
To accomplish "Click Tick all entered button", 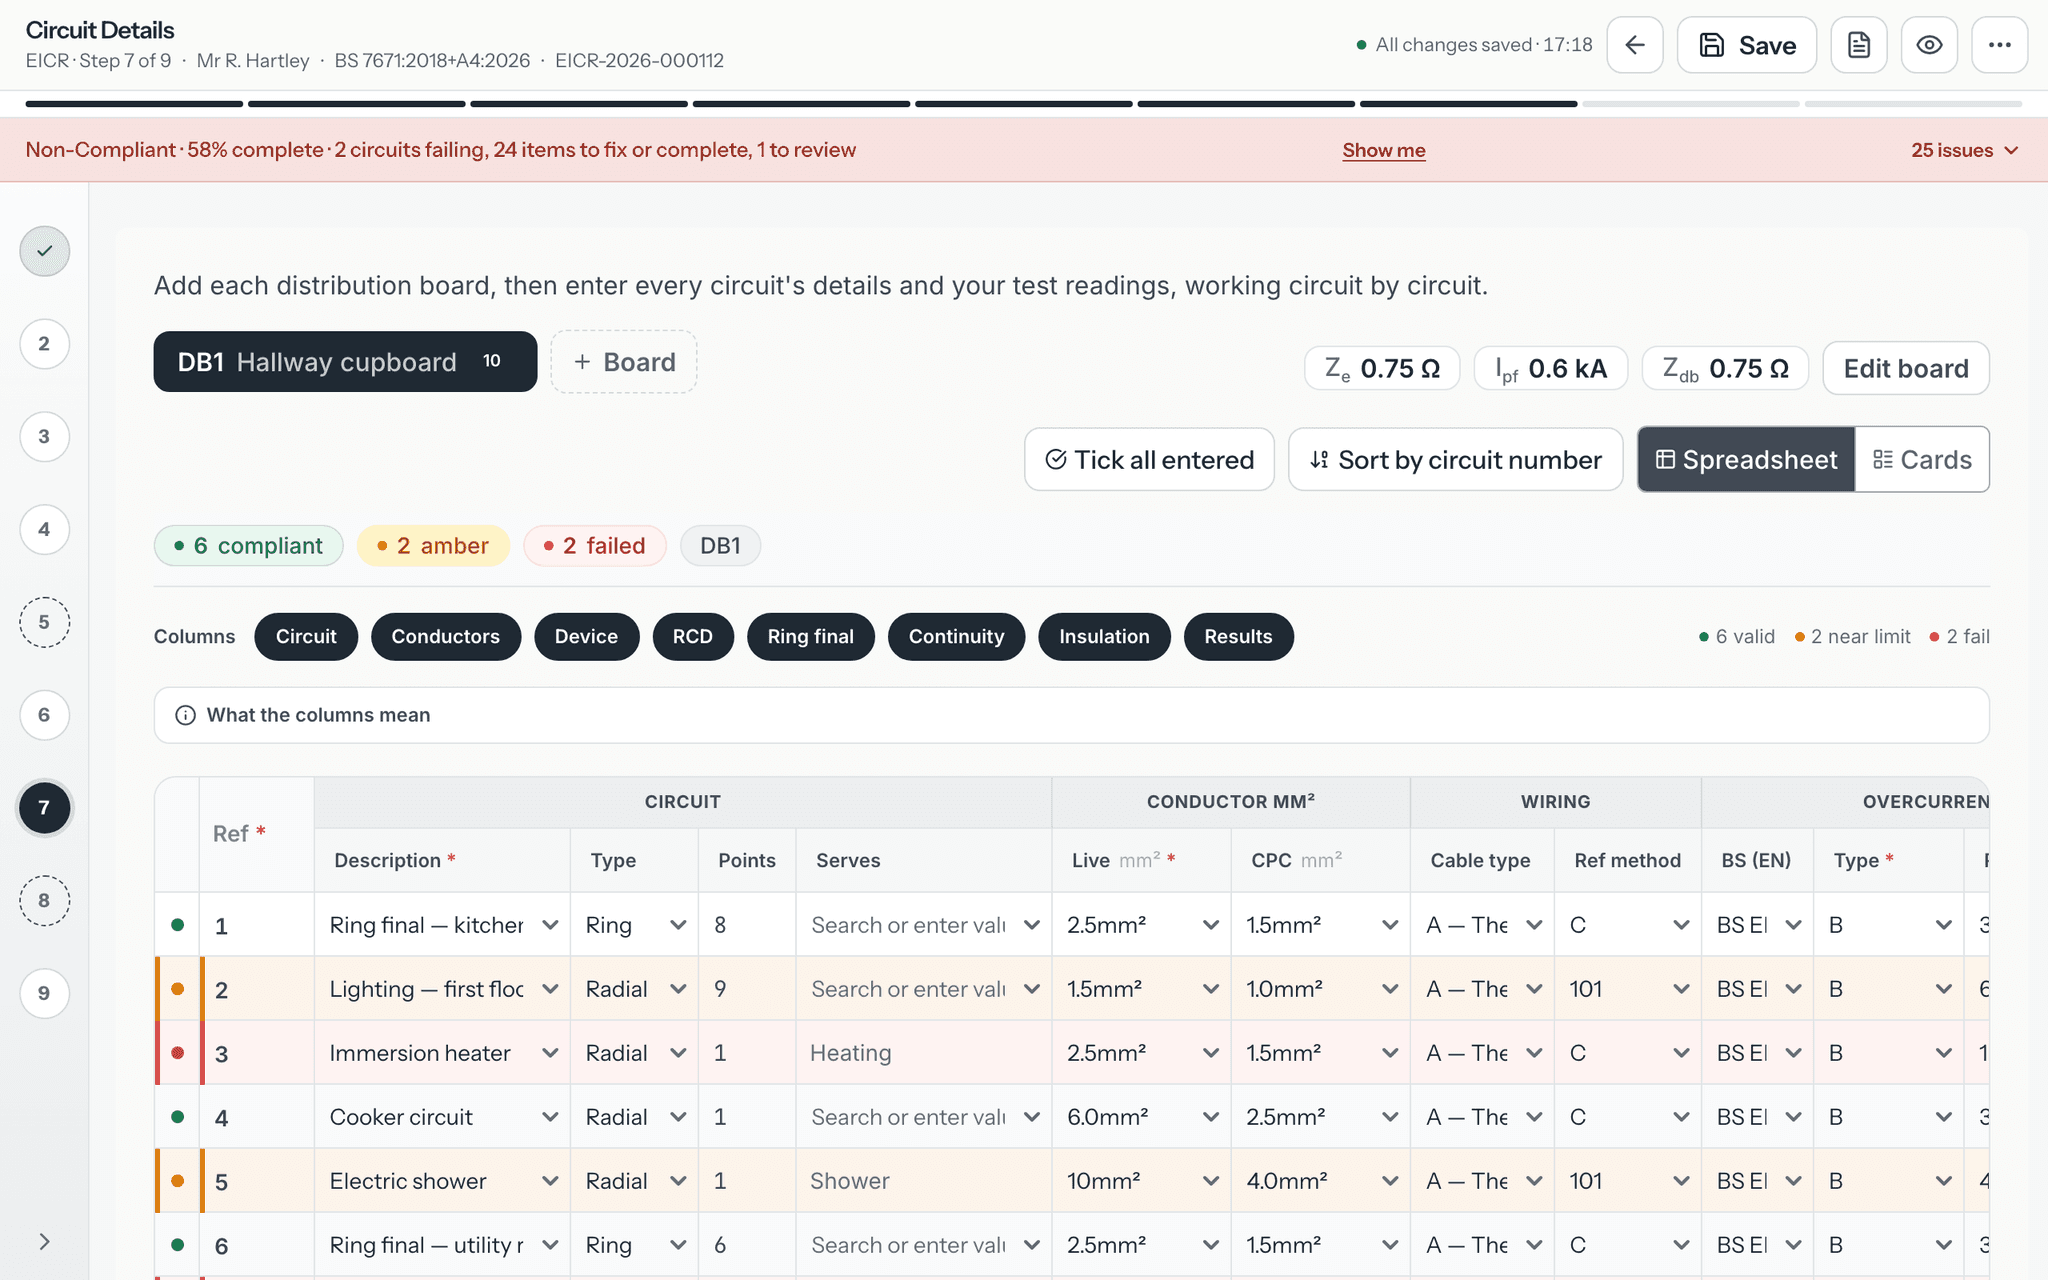I will pos(1149,460).
